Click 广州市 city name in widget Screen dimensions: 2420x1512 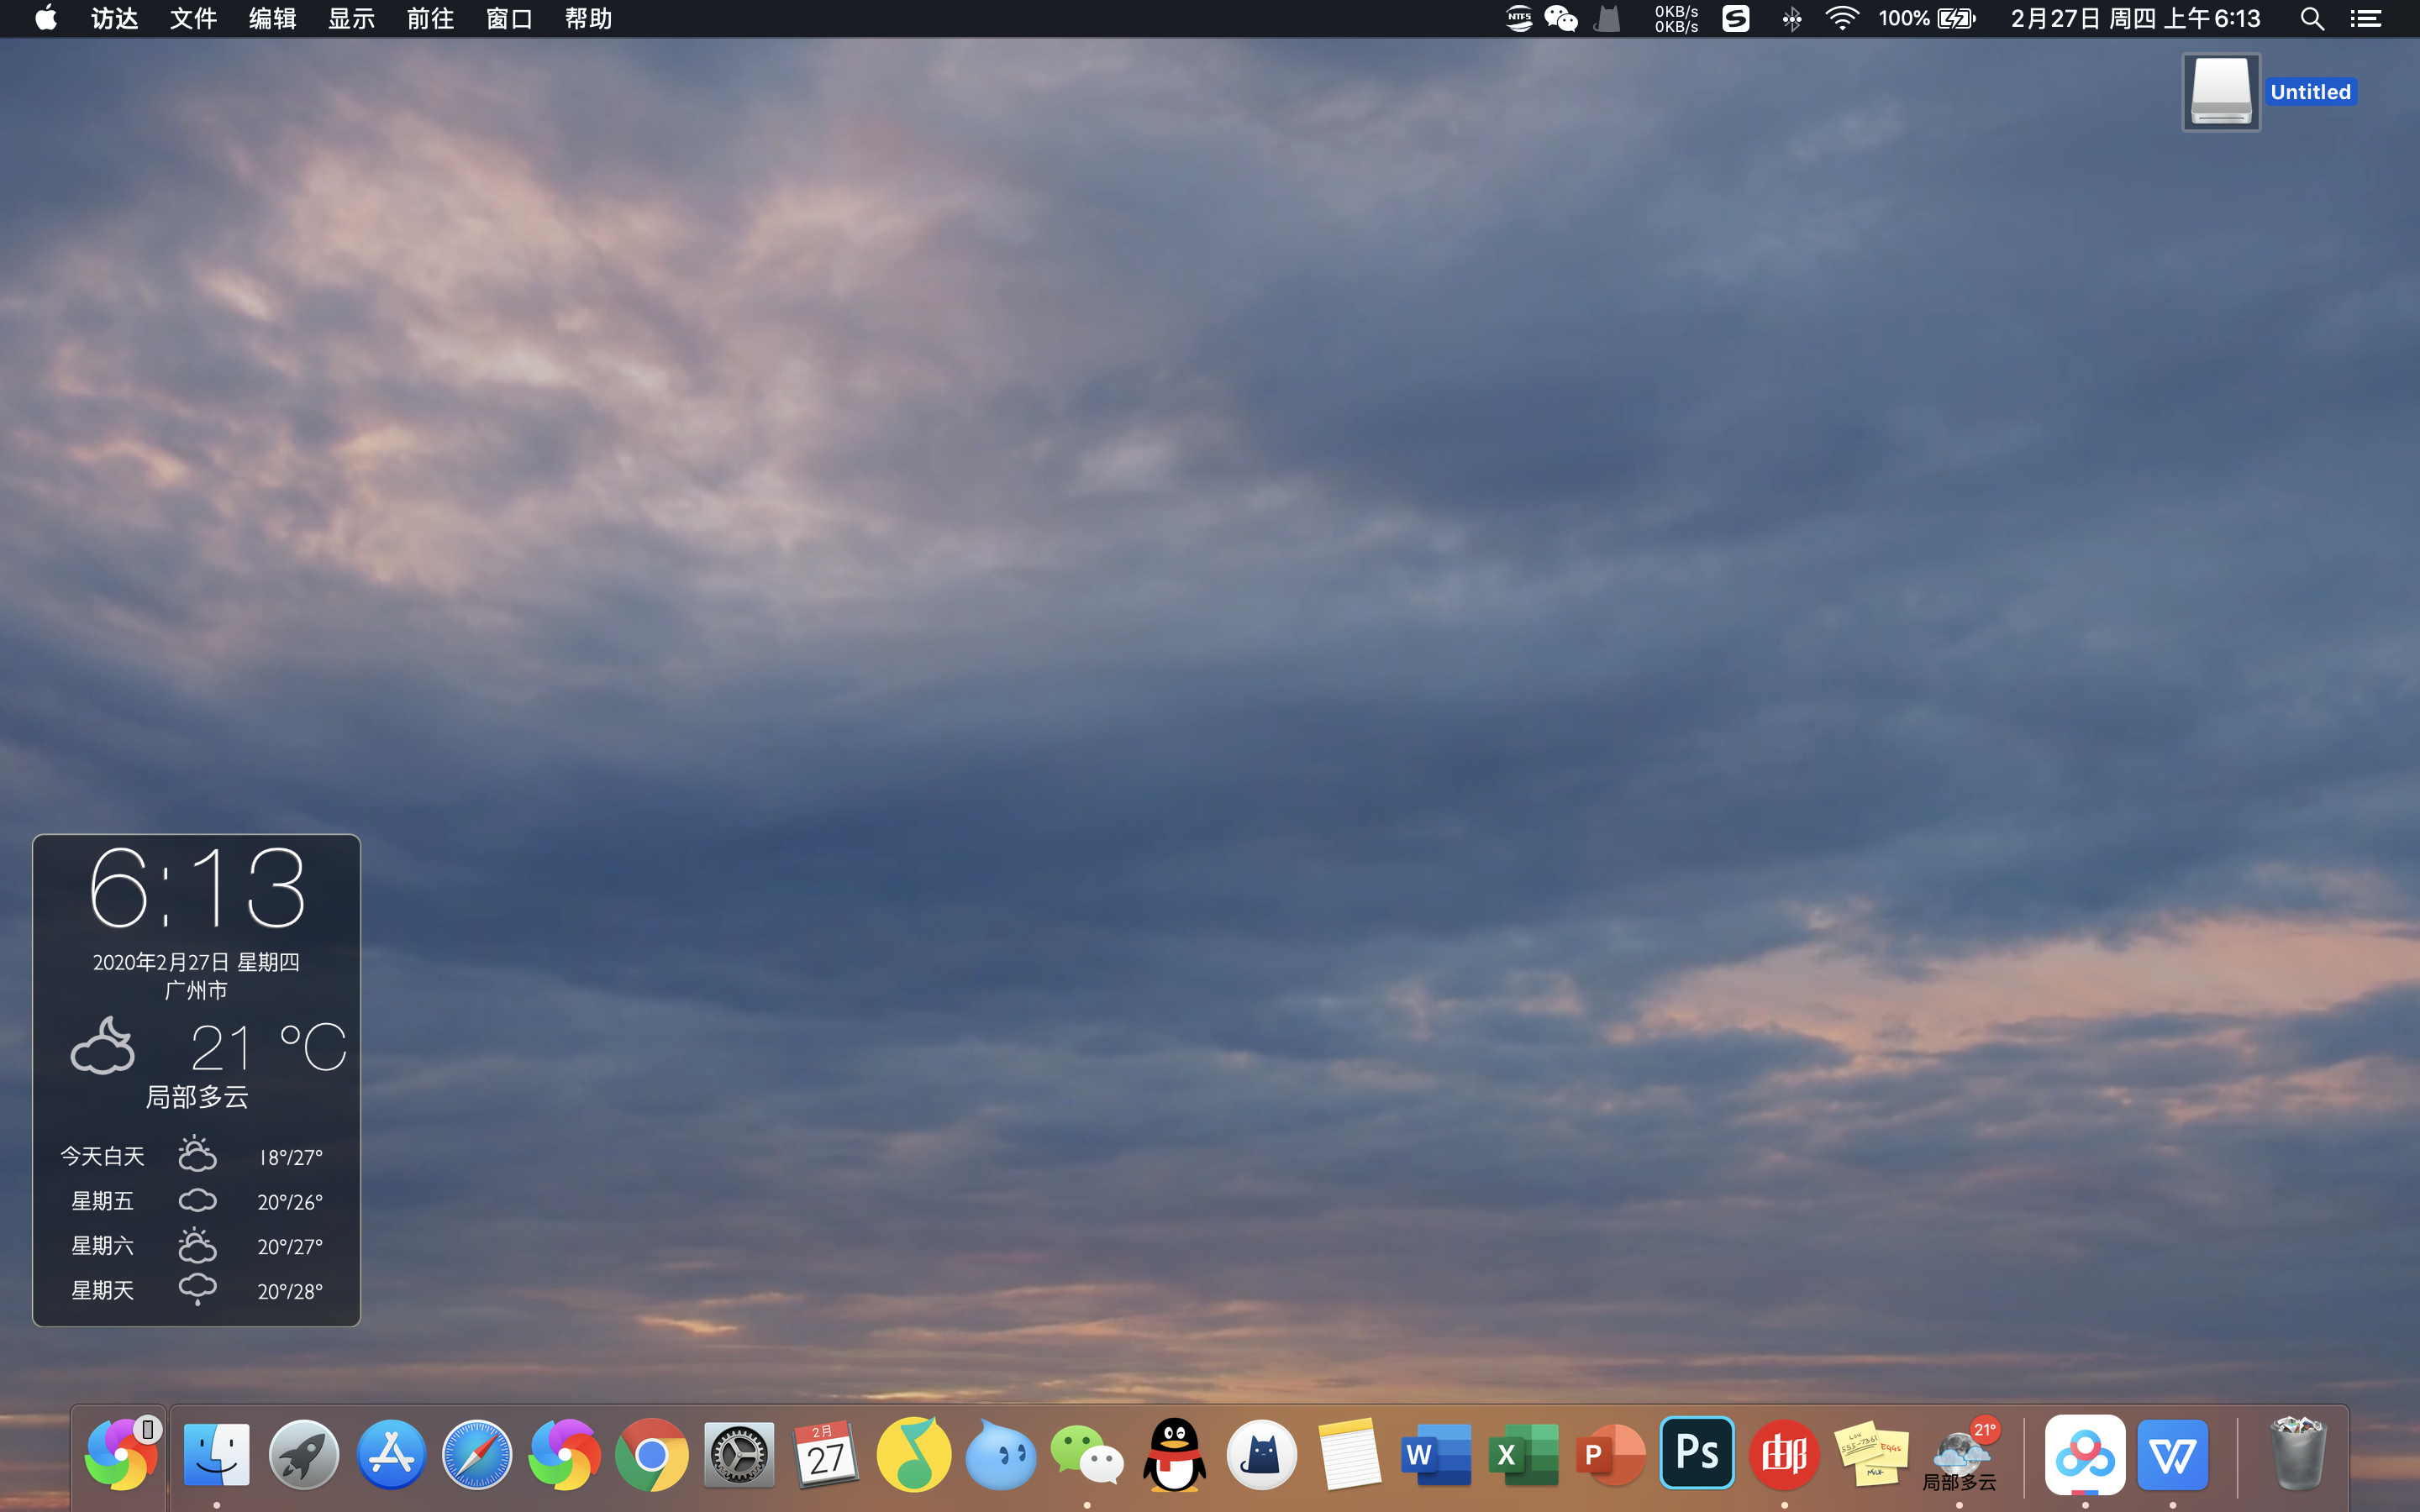click(196, 990)
